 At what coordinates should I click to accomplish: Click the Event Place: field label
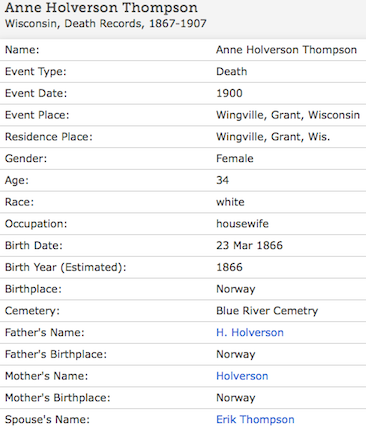click(37, 115)
